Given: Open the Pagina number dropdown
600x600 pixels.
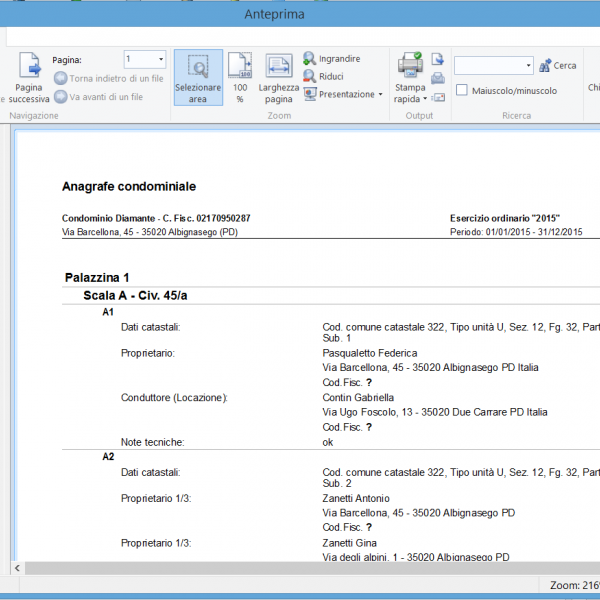Looking at the screenshot, I should (158, 60).
